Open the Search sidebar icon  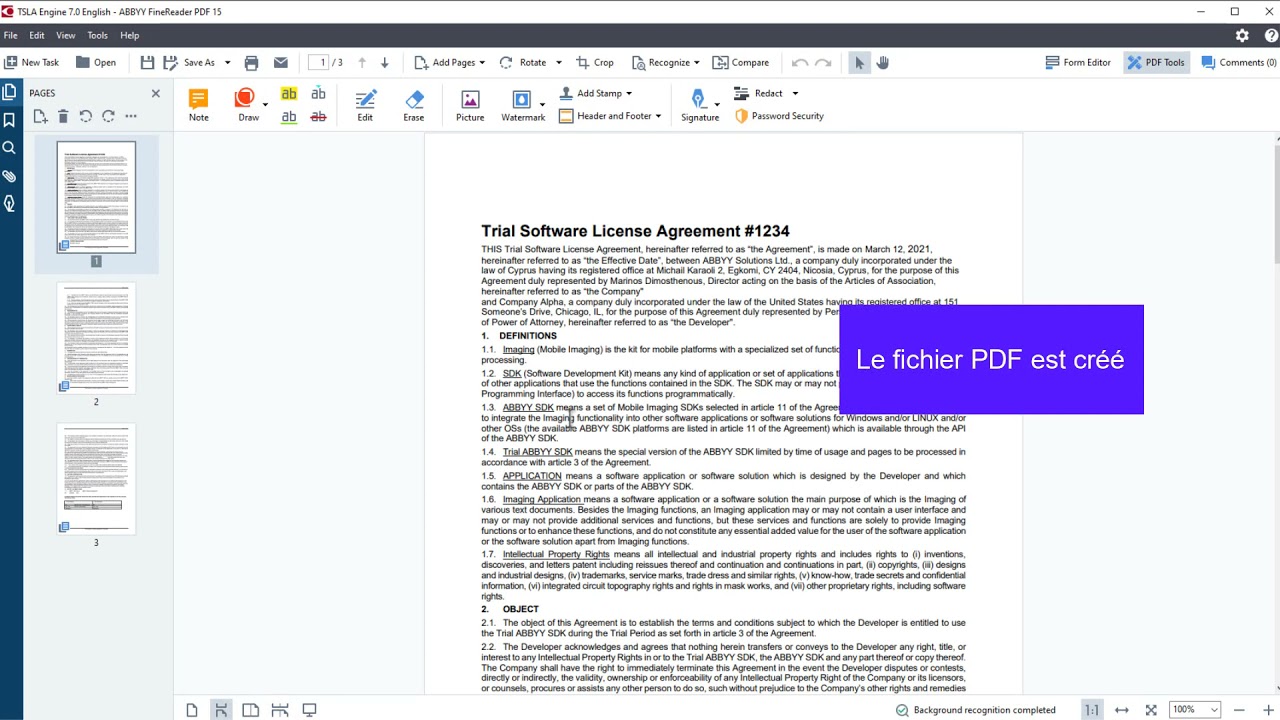[x=10, y=148]
